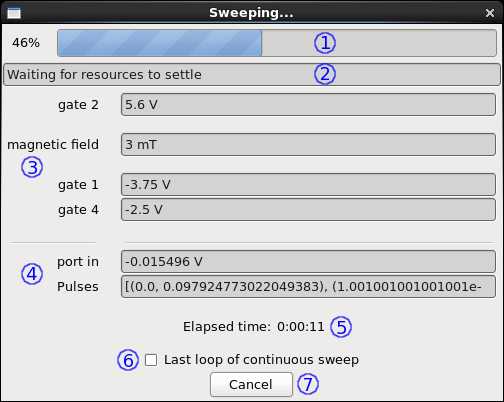Click the 'Pulses' label

tap(78, 287)
